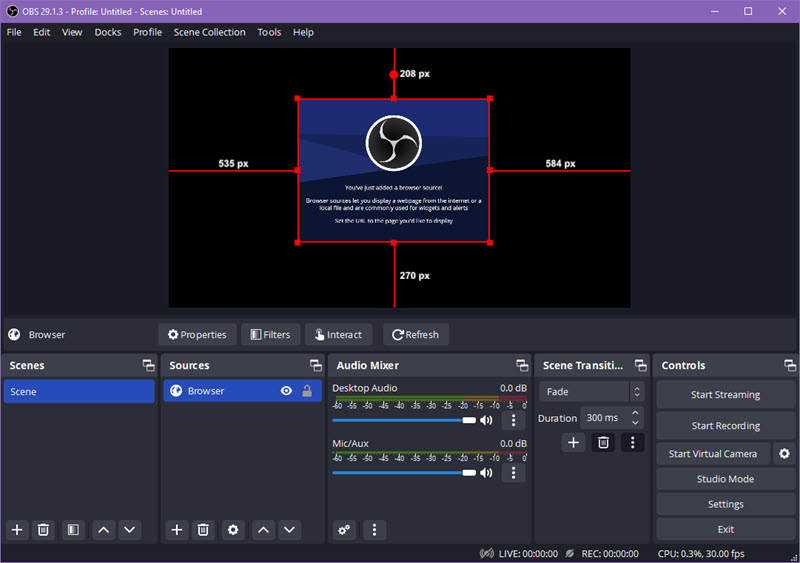Screen dimensions: 800x563
Task: Remove selected source with trash icon
Action: (203, 530)
